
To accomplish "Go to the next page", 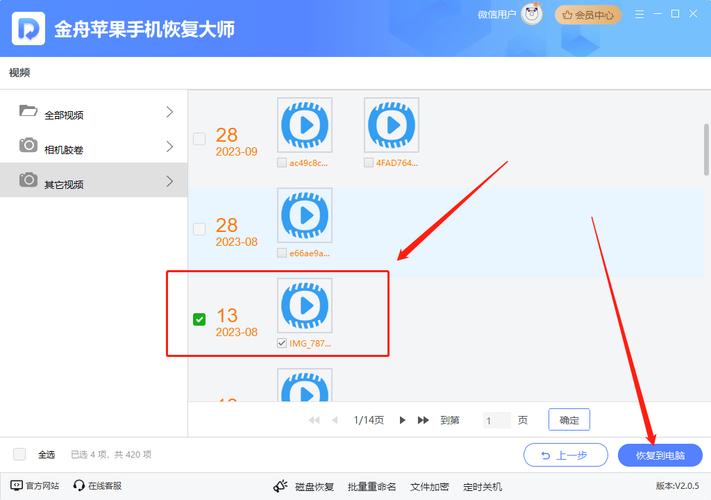I will click(402, 420).
